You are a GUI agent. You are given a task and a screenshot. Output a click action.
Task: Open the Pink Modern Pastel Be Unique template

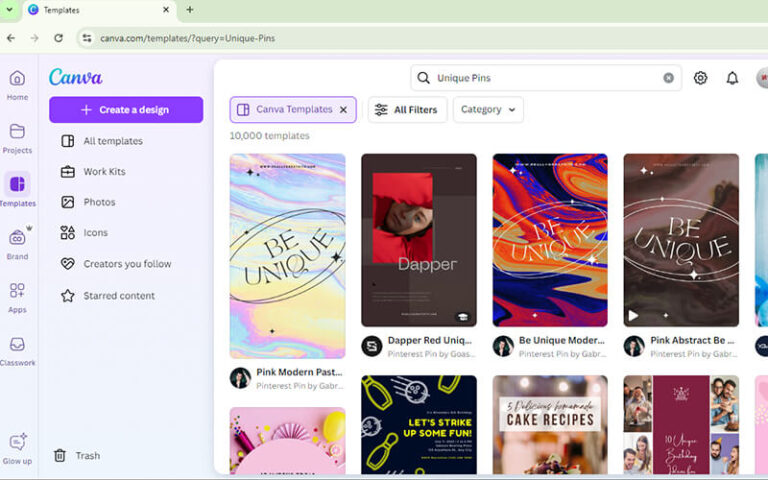[x=288, y=256]
